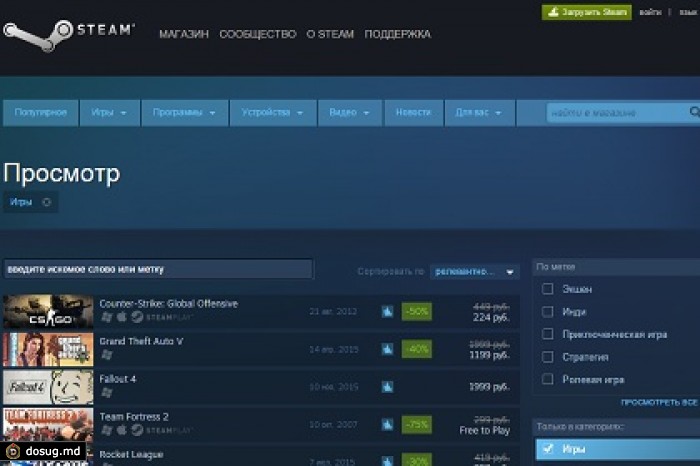Click the -40% discount badge for GTA V
The width and height of the screenshot is (700, 466).
(417, 349)
